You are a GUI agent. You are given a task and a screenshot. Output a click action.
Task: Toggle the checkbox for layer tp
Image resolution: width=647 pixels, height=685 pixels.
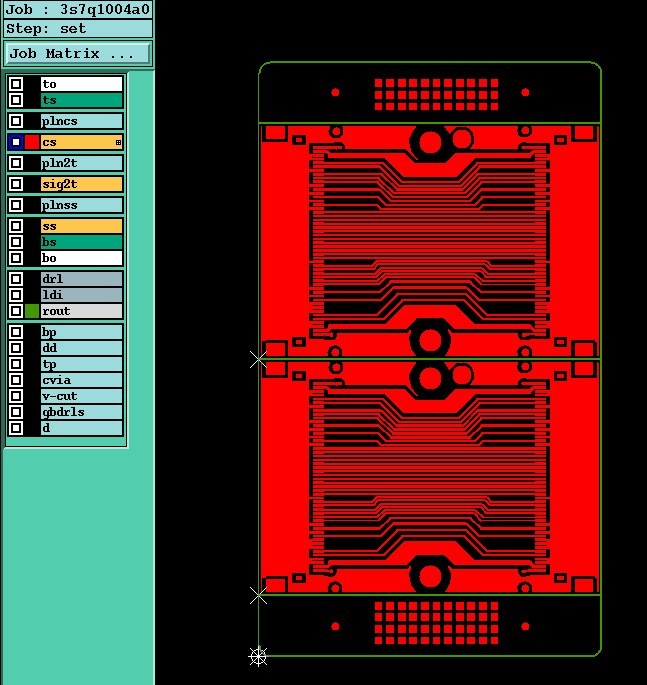click(16, 364)
